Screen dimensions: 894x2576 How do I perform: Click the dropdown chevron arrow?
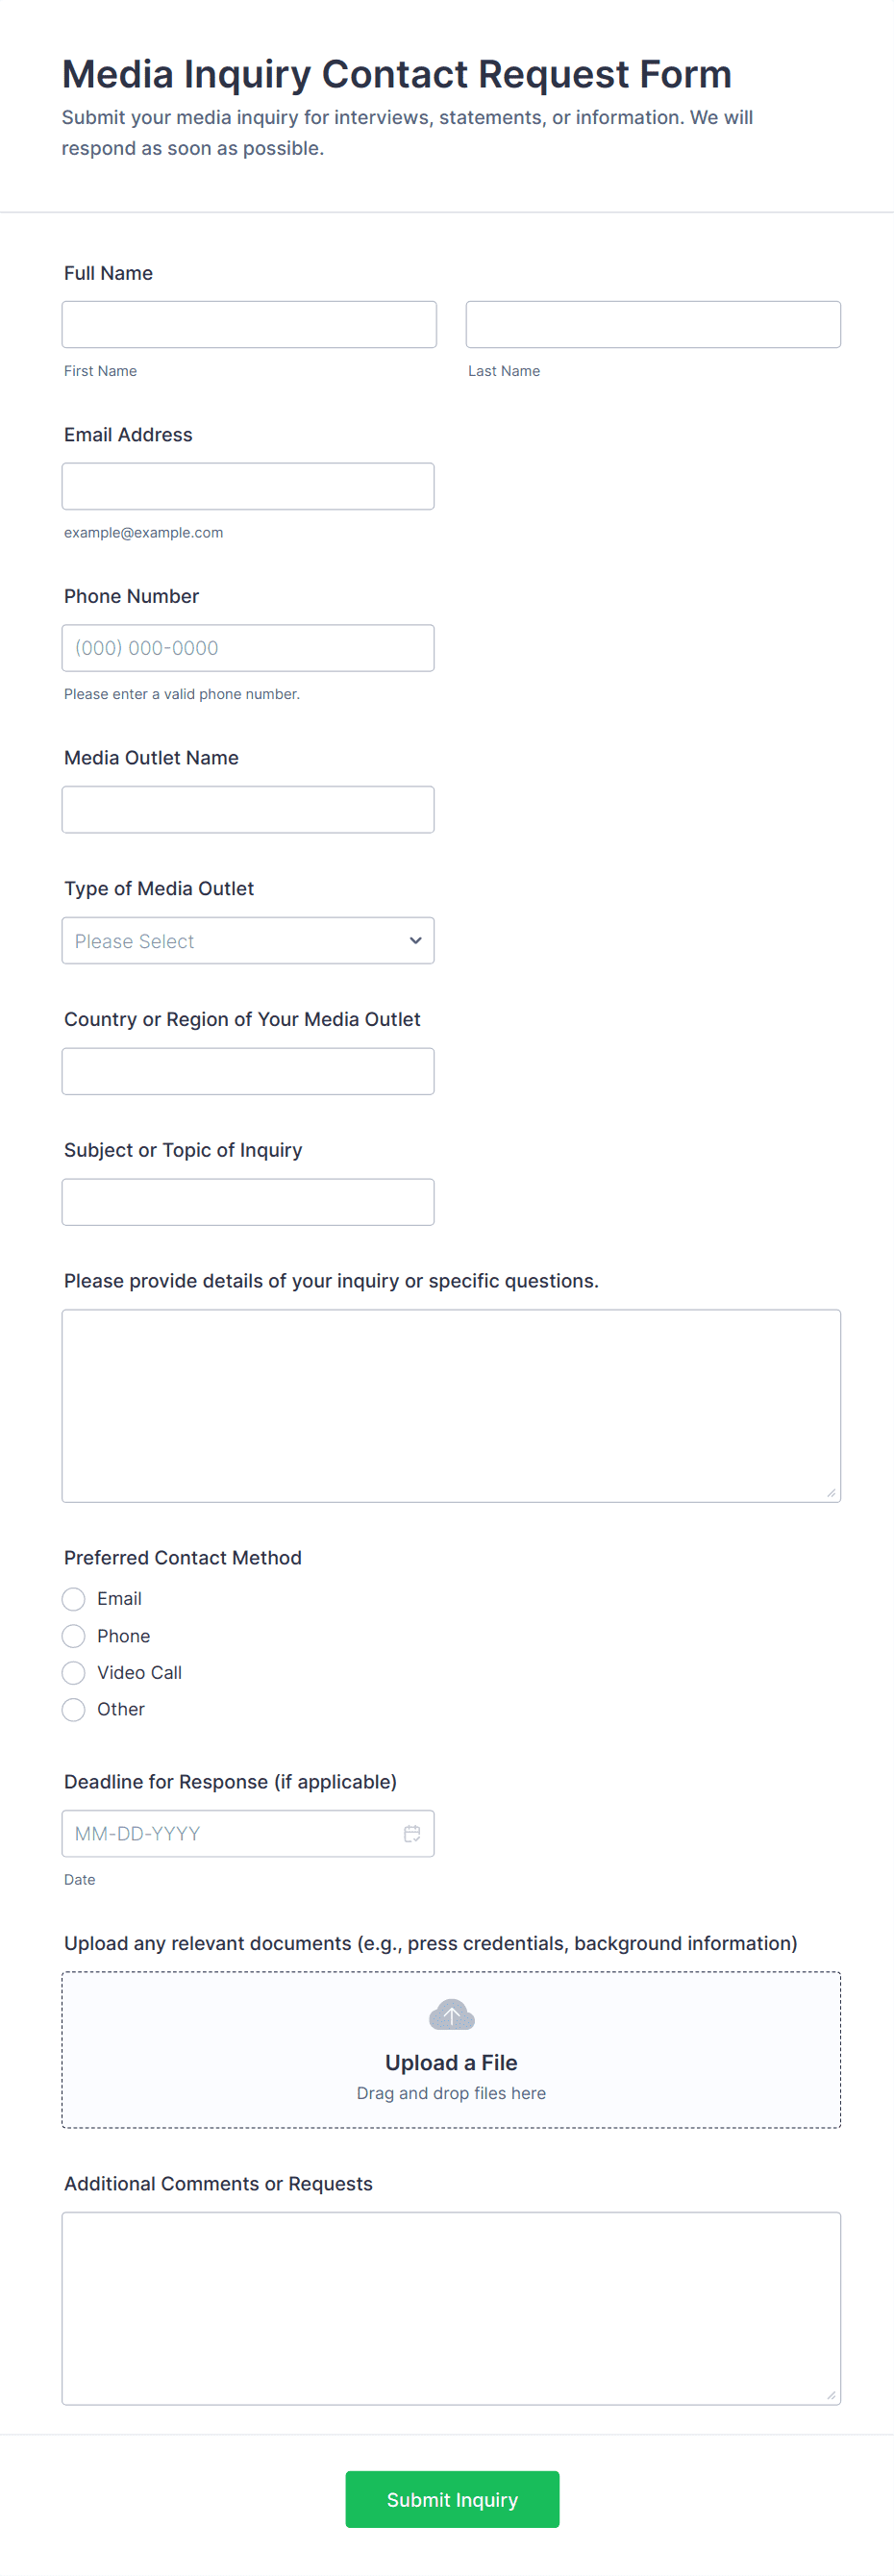[x=415, y=941]
